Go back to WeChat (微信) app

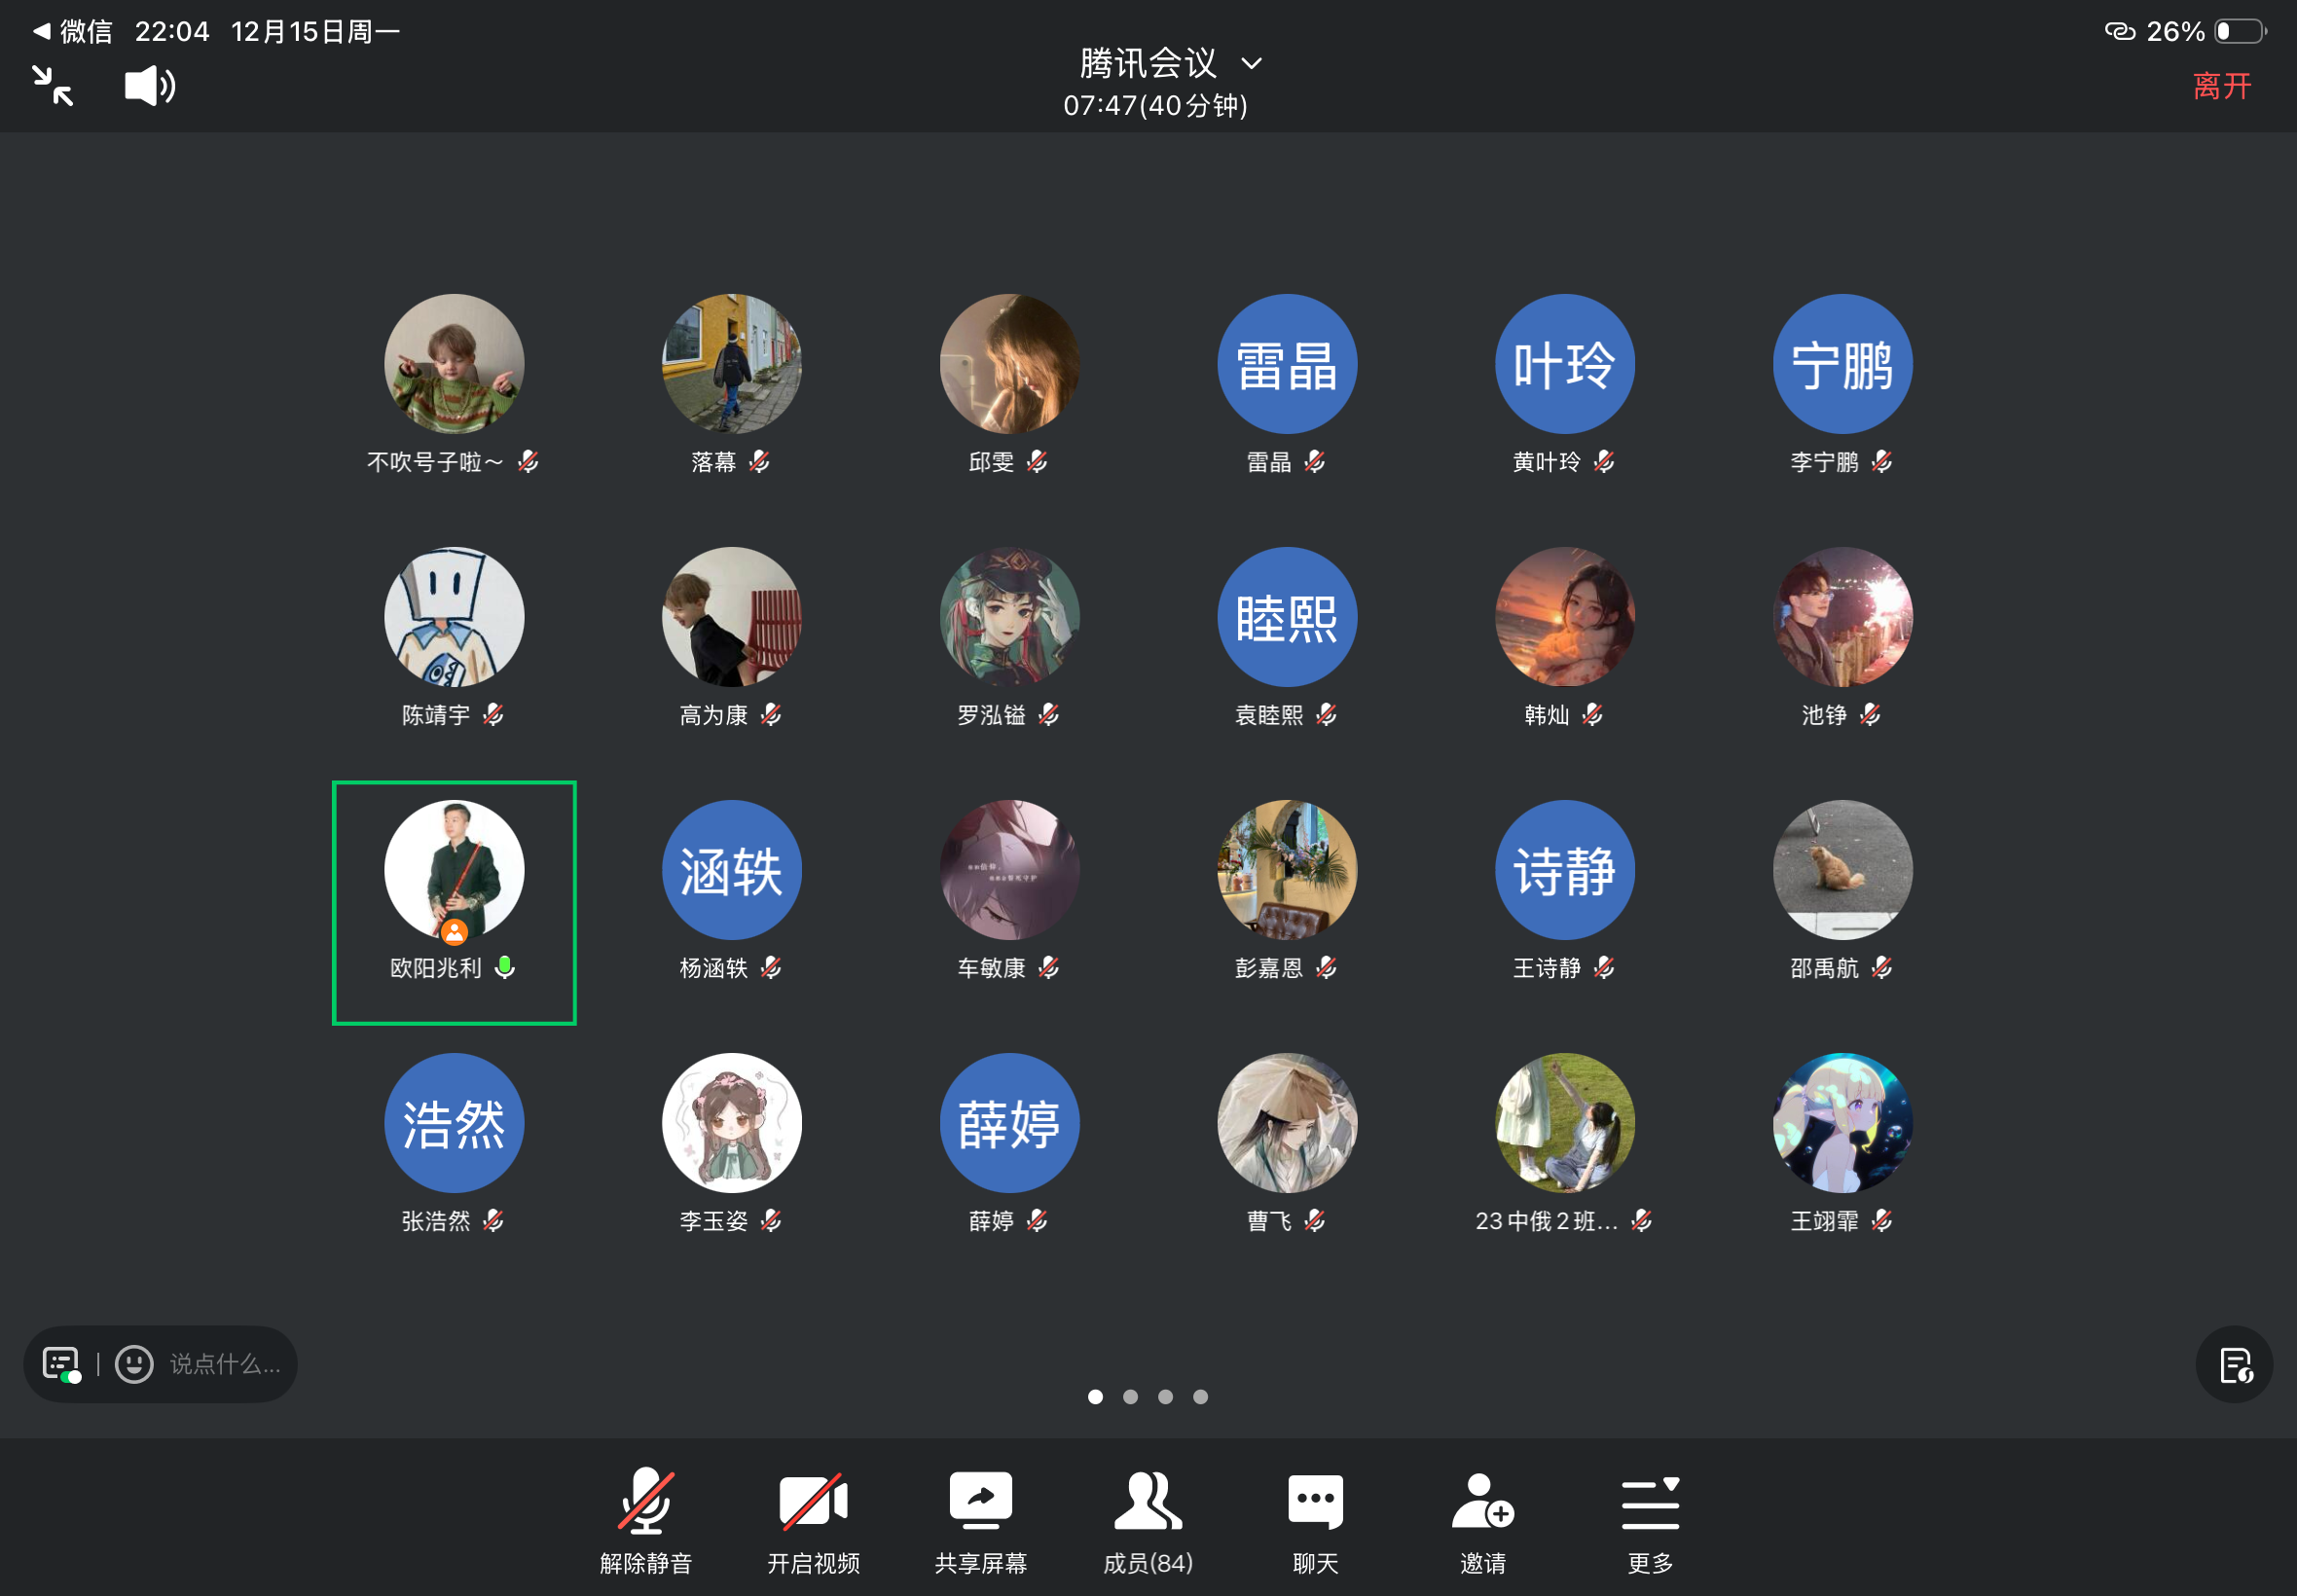[74, 32]
